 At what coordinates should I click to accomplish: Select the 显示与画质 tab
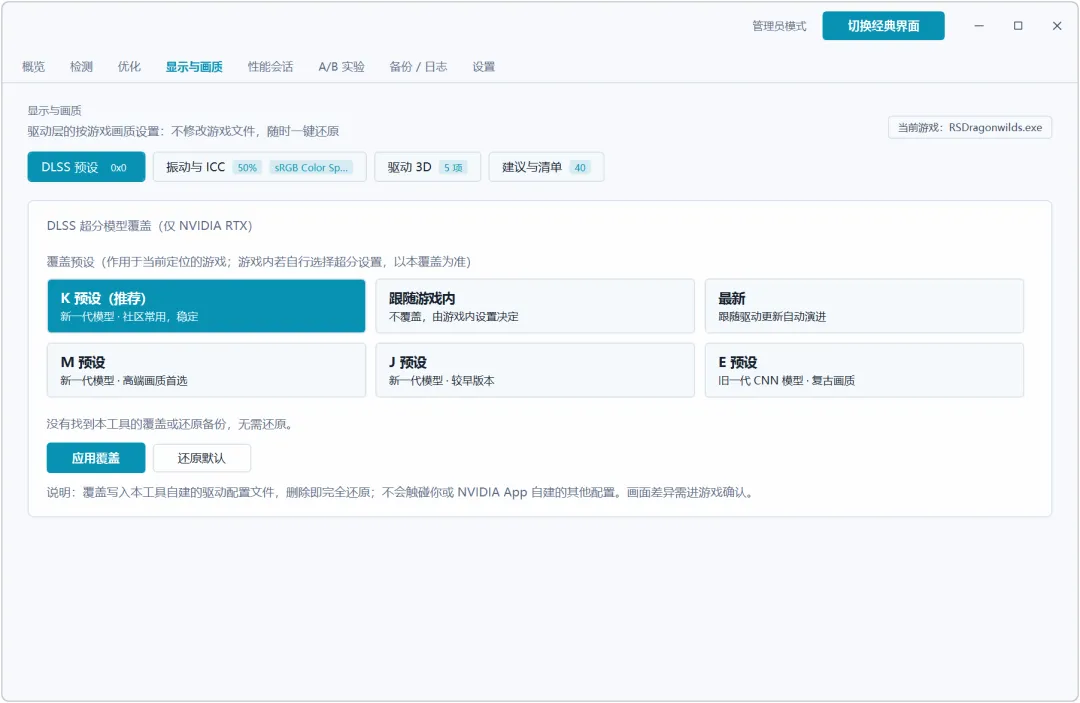pos(194,67)
